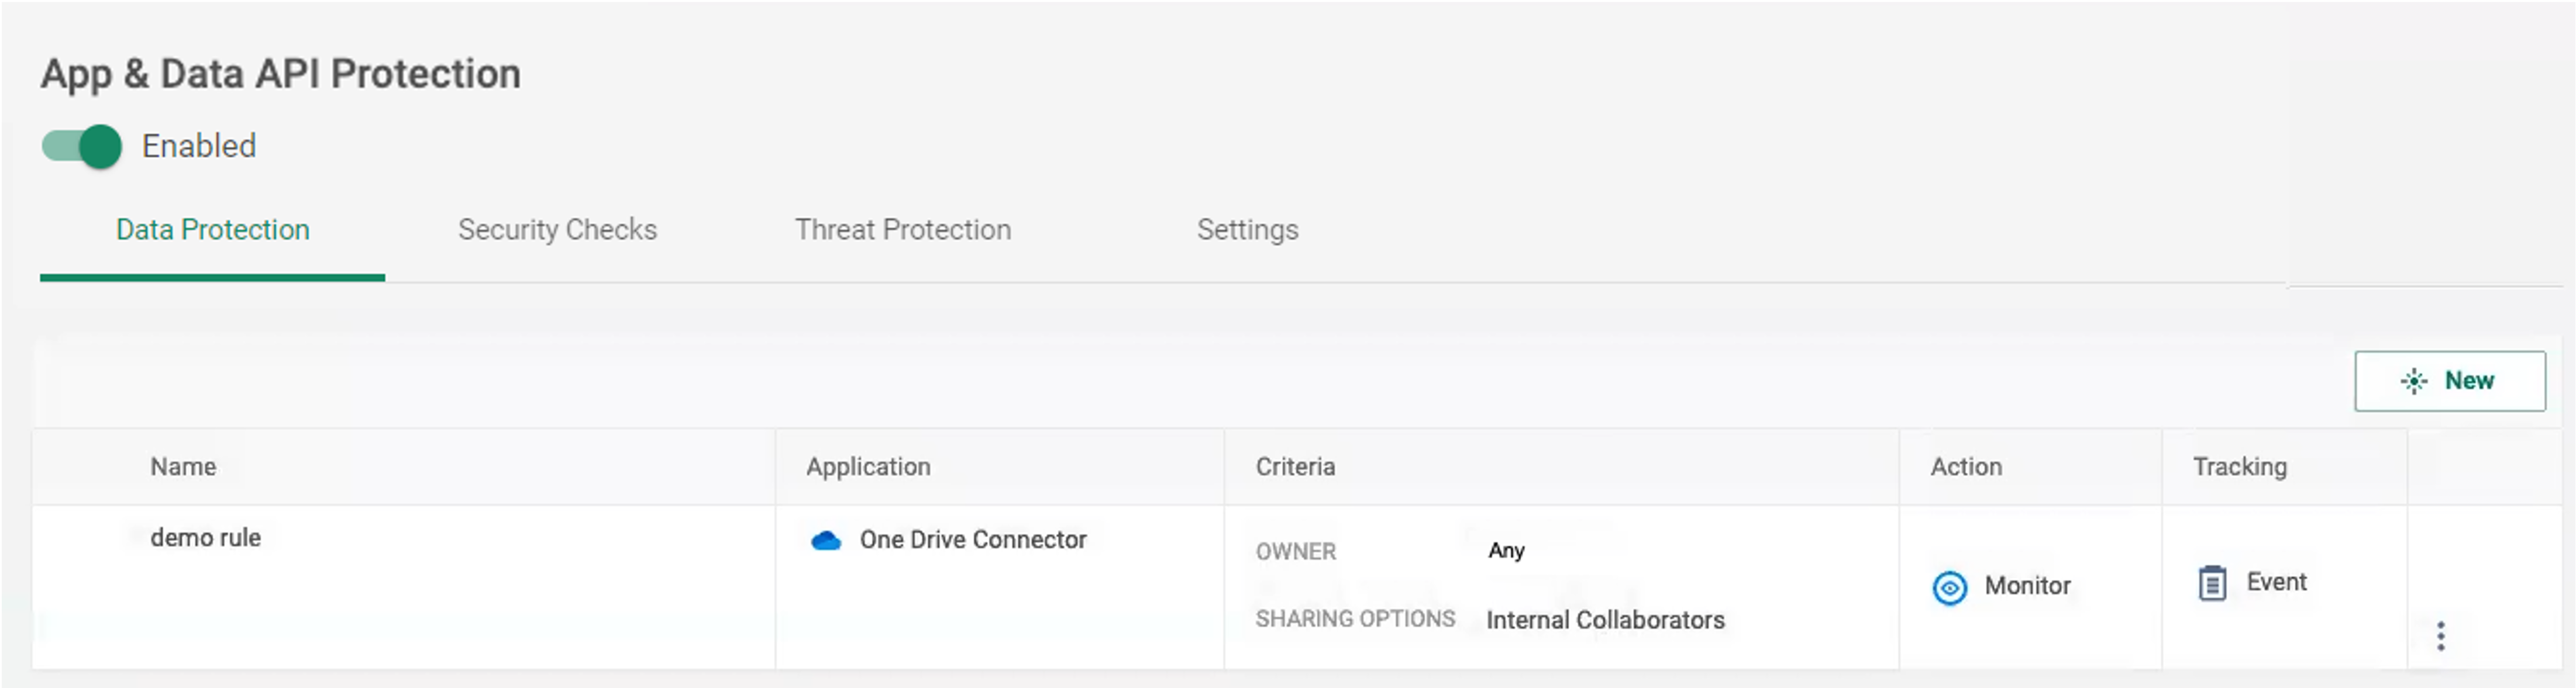This screenshot has width=2576, height=688.
Task: Open the Threat Protection tab
Action: [902, 230]
